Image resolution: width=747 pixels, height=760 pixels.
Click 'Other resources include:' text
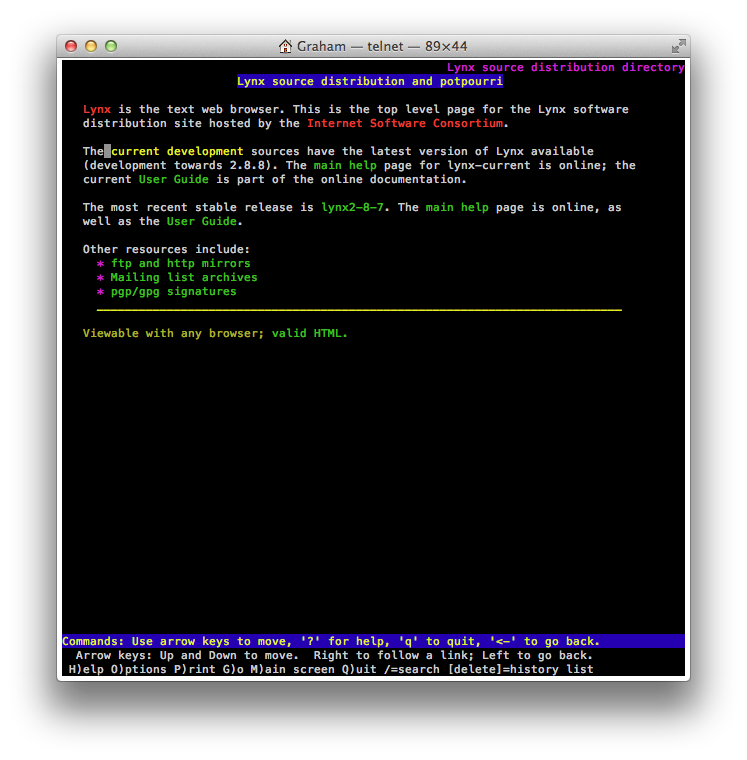tap(166, 249)
